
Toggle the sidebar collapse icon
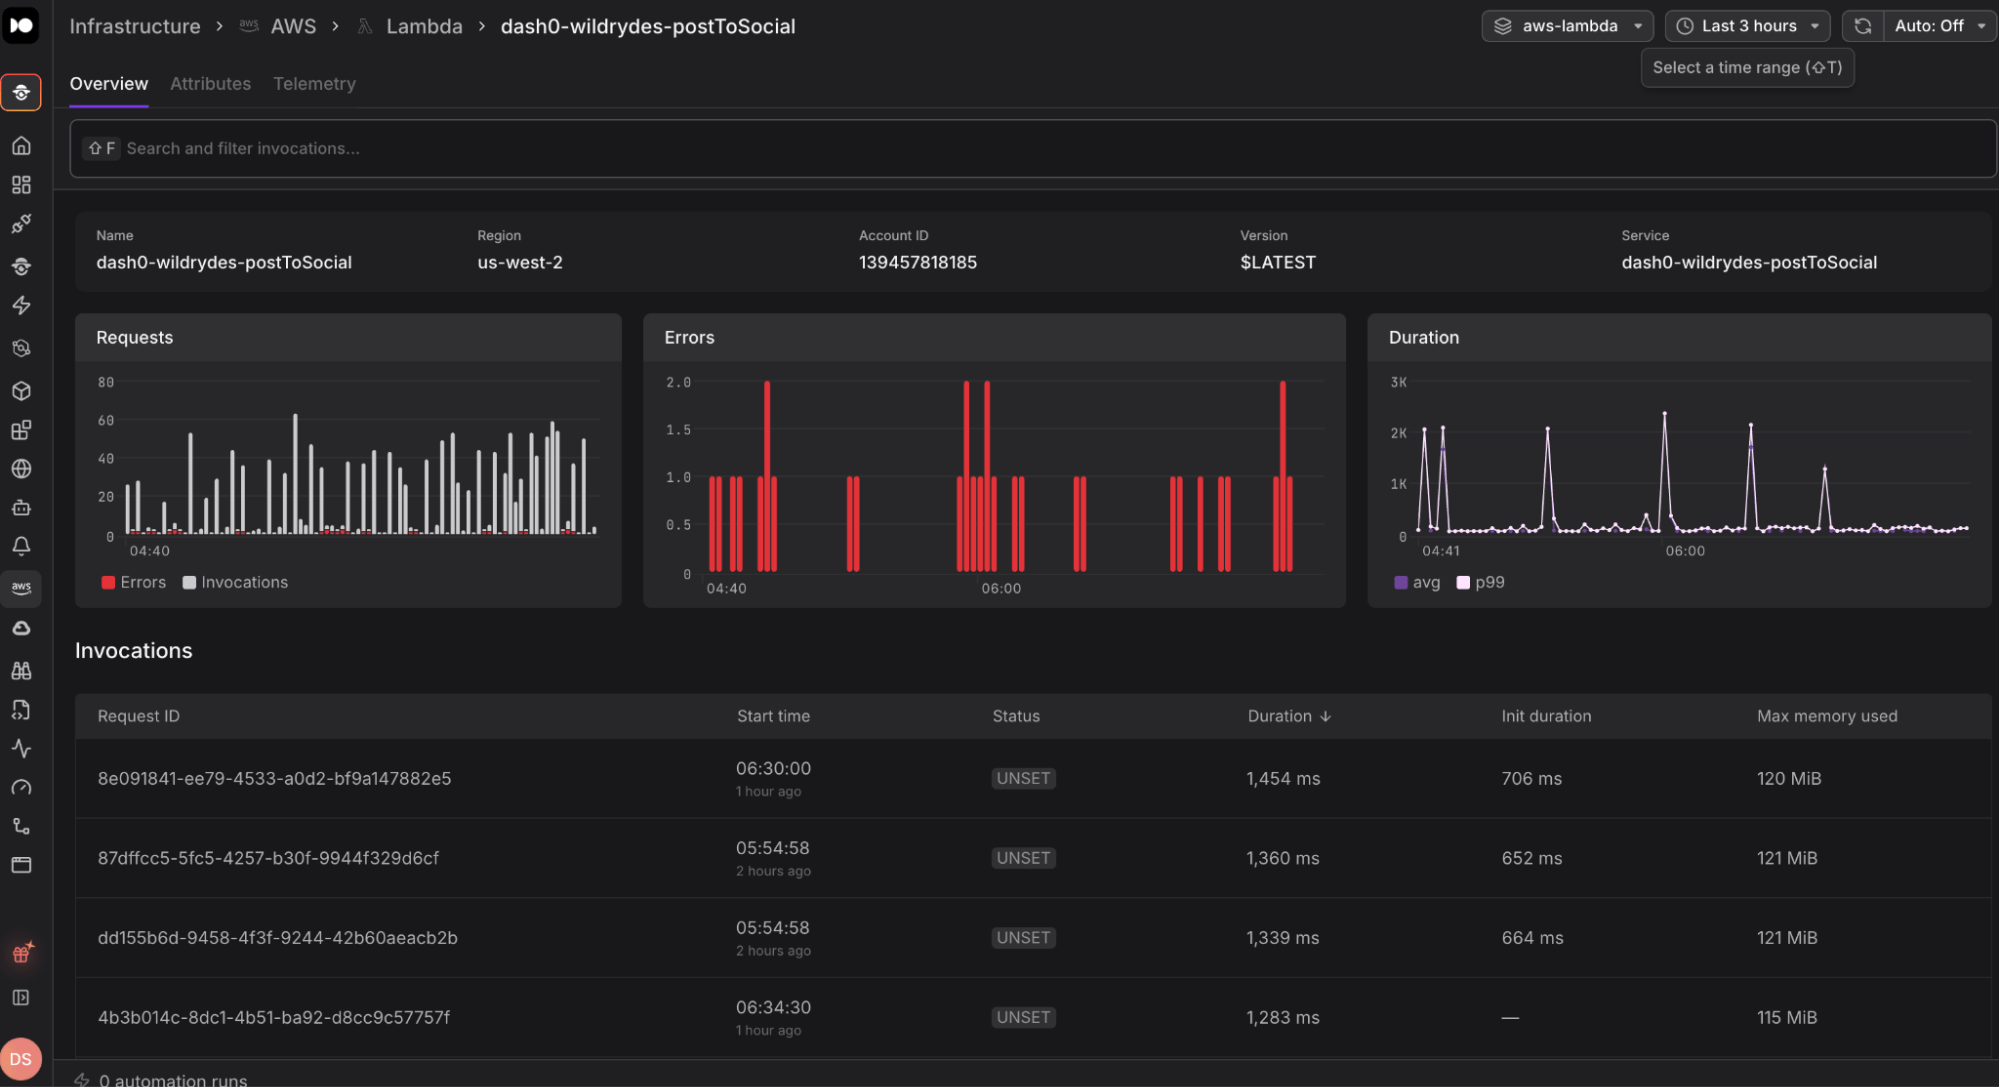tap(21, 998)
